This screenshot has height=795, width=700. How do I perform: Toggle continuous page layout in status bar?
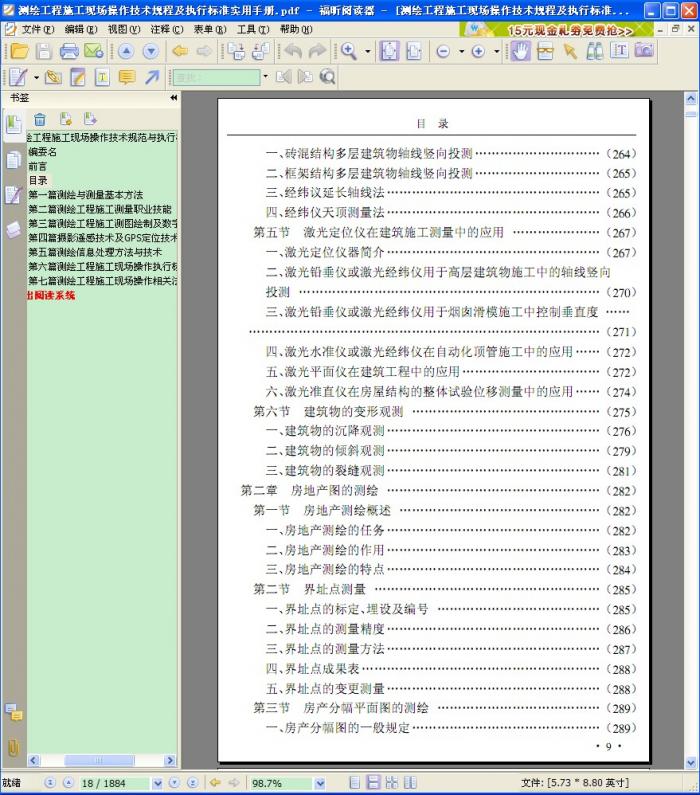click(x=372, y=783)
